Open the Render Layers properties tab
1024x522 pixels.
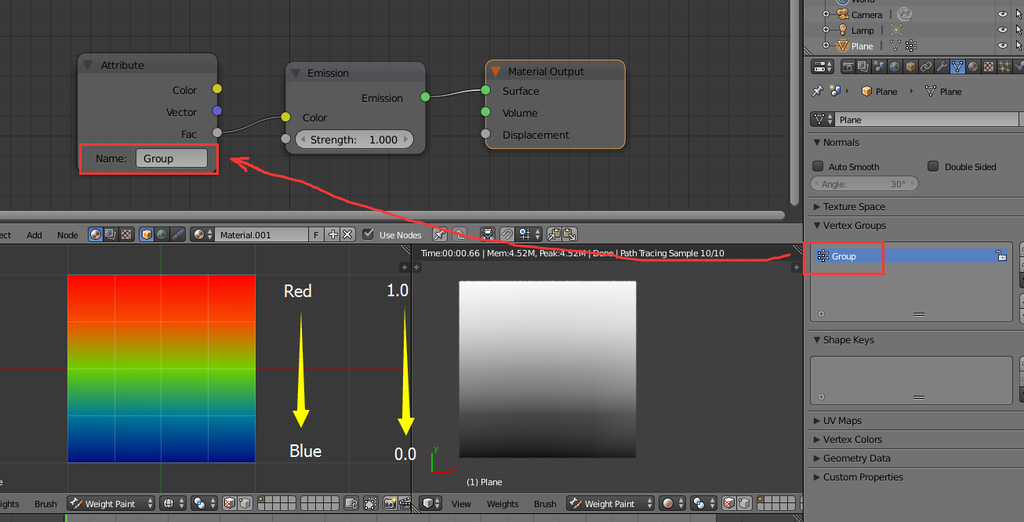pos(863,67)
